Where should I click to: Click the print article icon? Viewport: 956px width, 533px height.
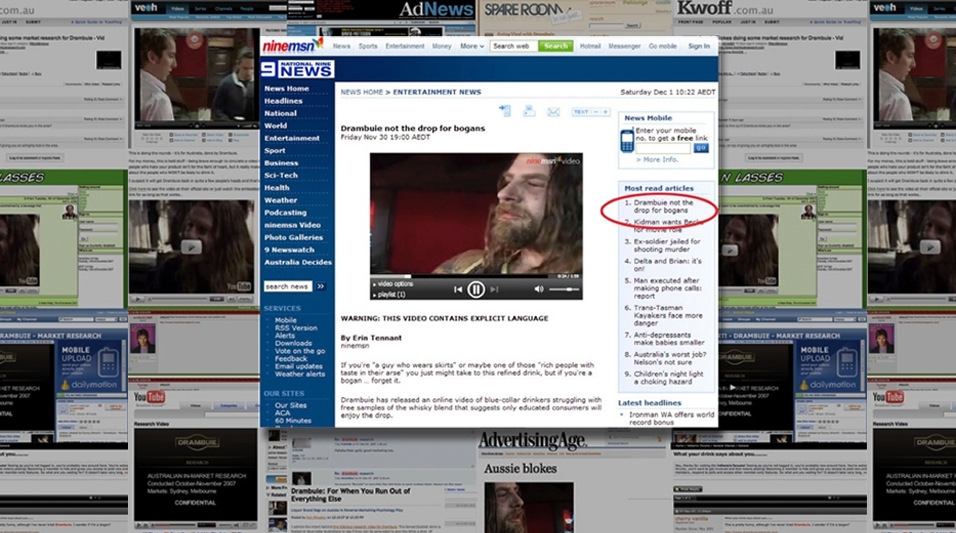(529, 110)
